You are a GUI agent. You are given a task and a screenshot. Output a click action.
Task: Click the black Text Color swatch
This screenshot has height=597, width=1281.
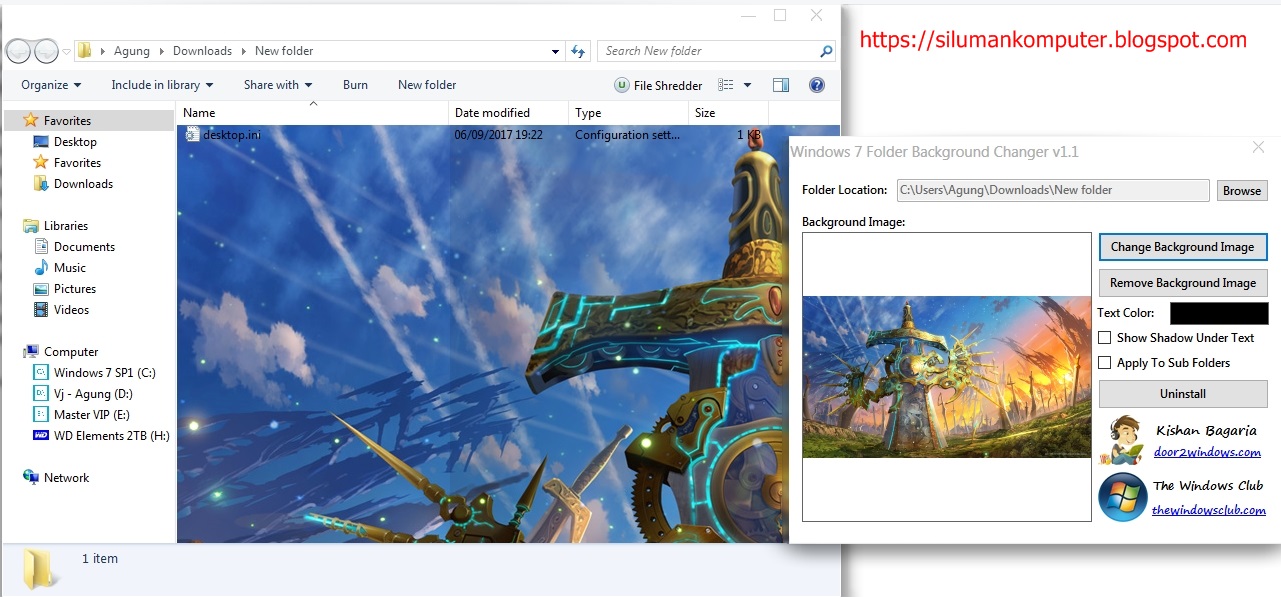[x=1219, y=313]
